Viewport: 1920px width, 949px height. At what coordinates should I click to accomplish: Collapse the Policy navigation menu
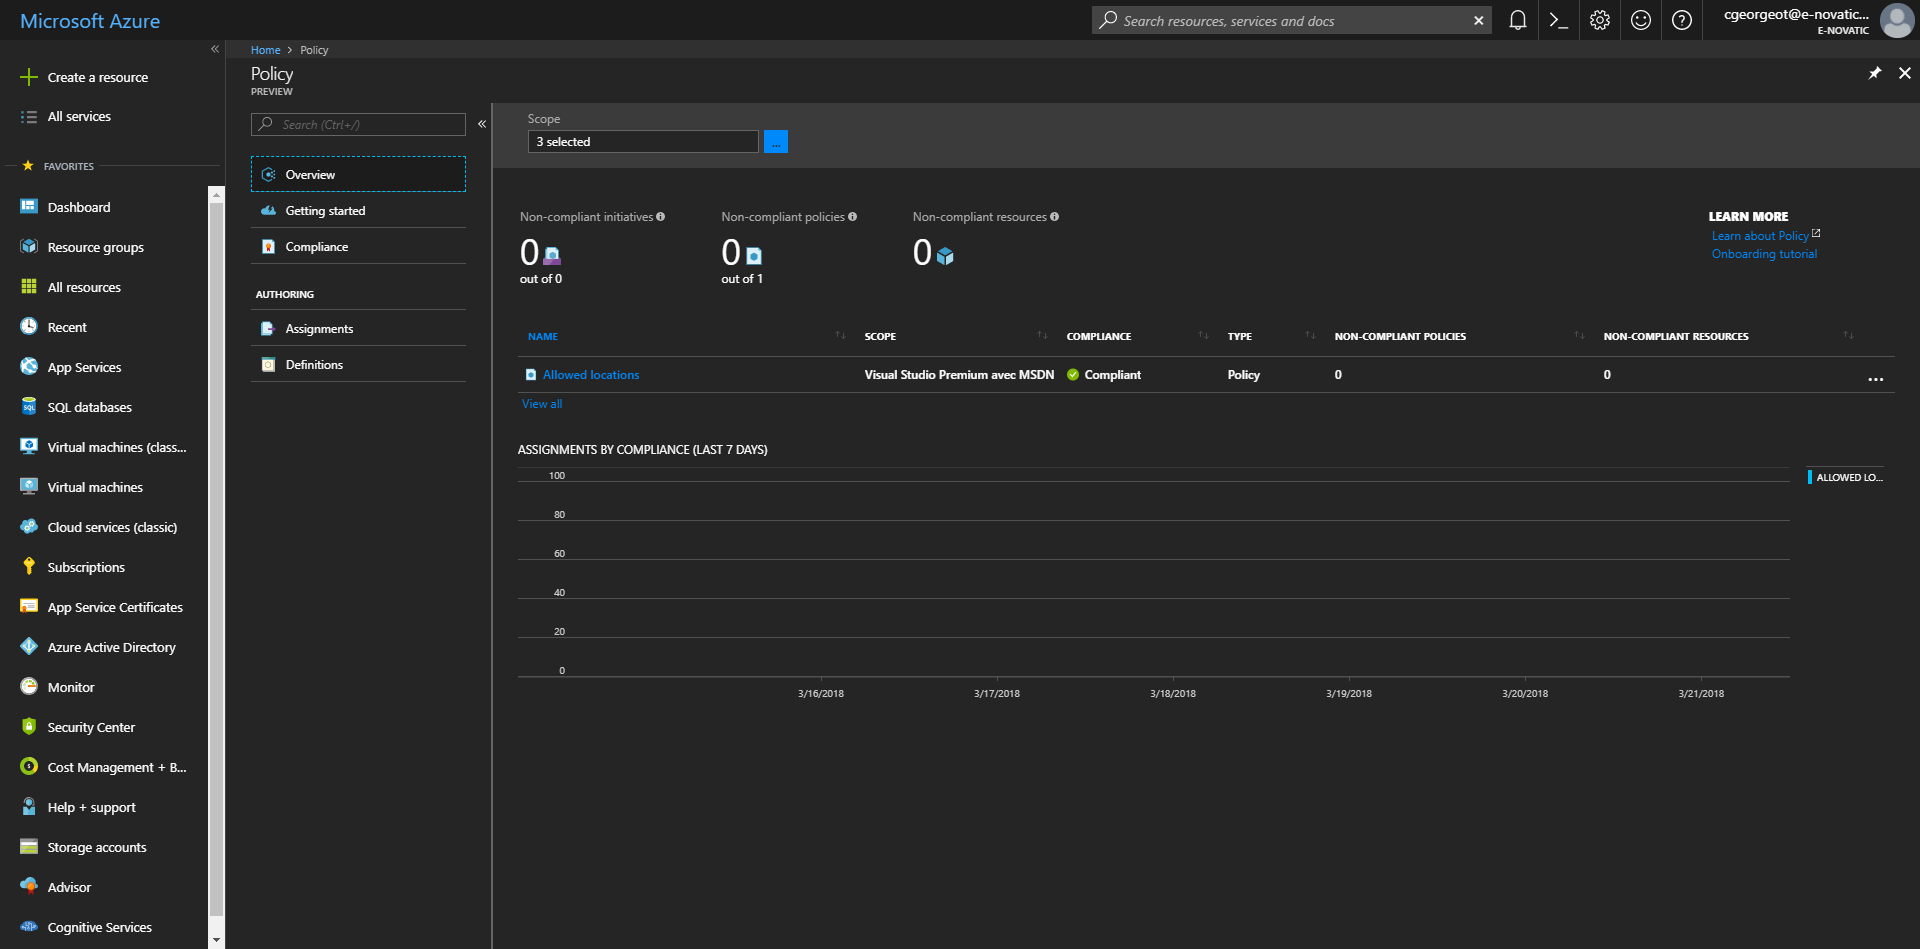pos(482,124)
